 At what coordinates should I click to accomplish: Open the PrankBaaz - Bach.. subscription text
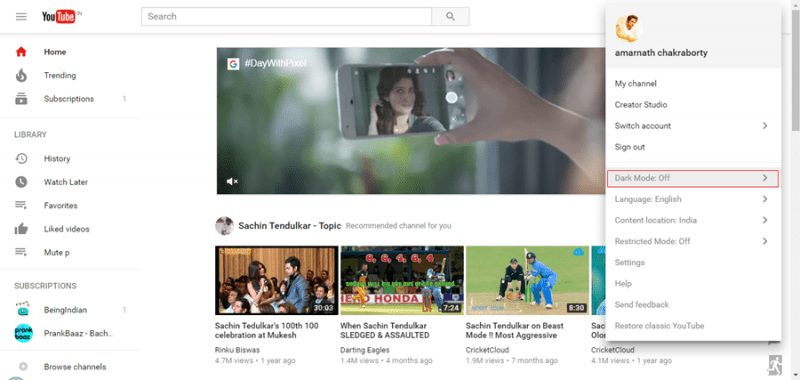click(x=78, y=333)
